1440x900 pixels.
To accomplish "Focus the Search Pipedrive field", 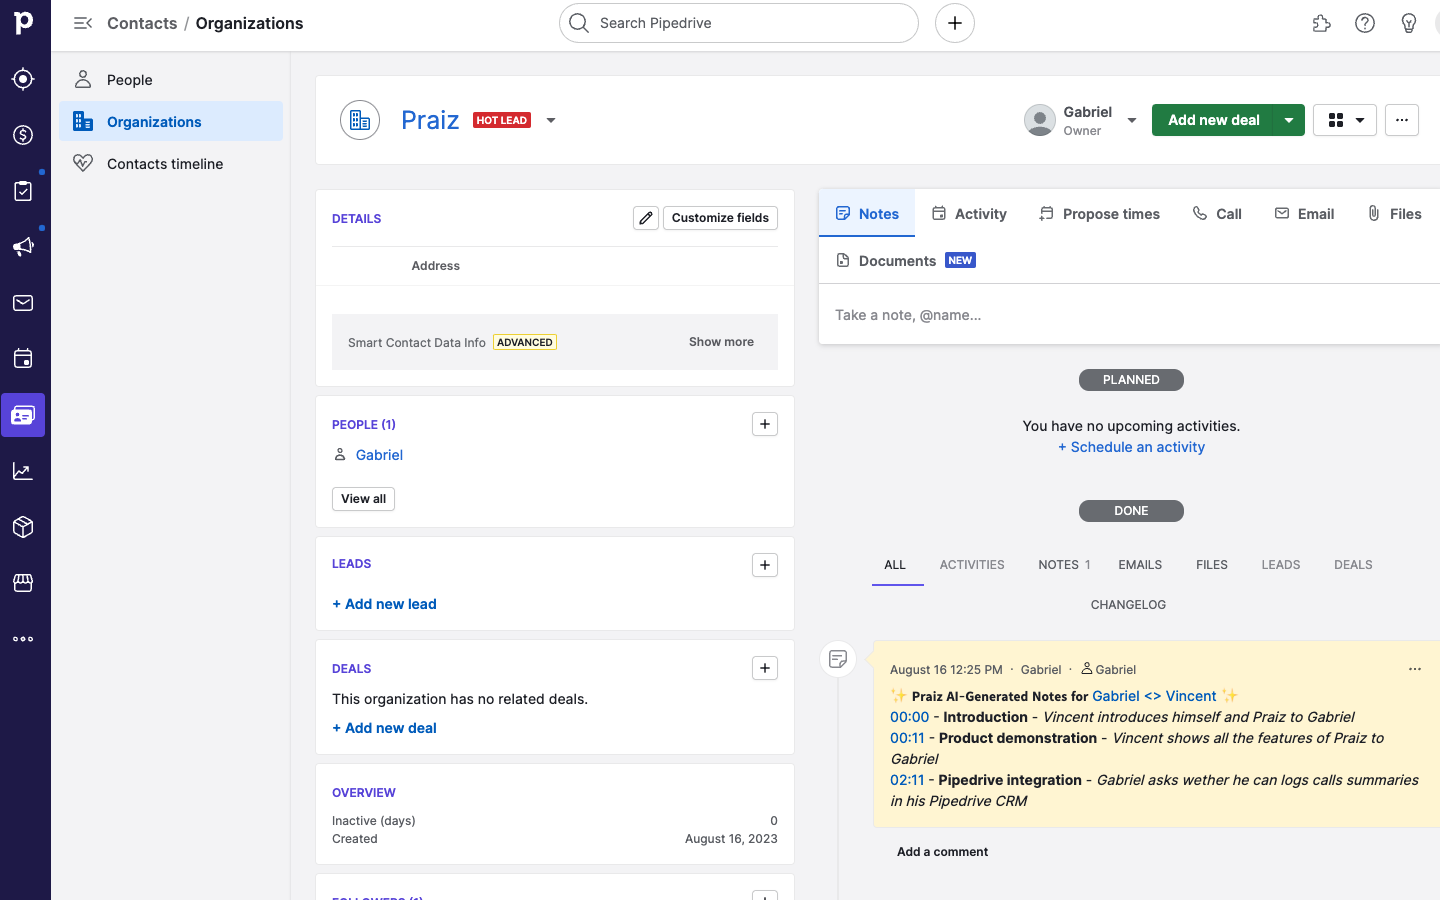I will pos(739,23).
